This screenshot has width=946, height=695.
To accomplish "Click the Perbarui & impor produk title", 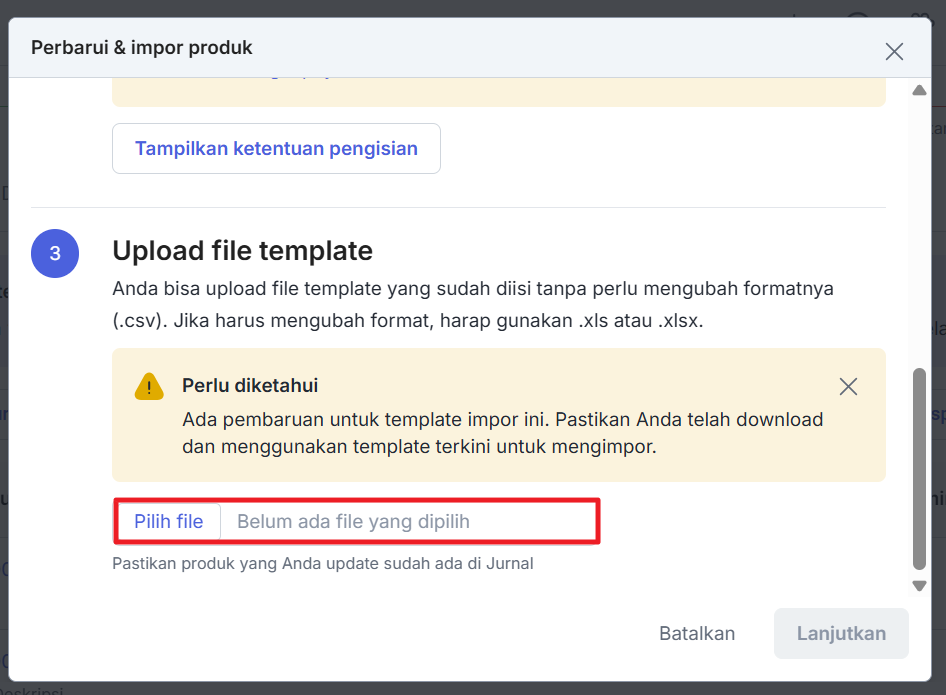I will [142, 48].
